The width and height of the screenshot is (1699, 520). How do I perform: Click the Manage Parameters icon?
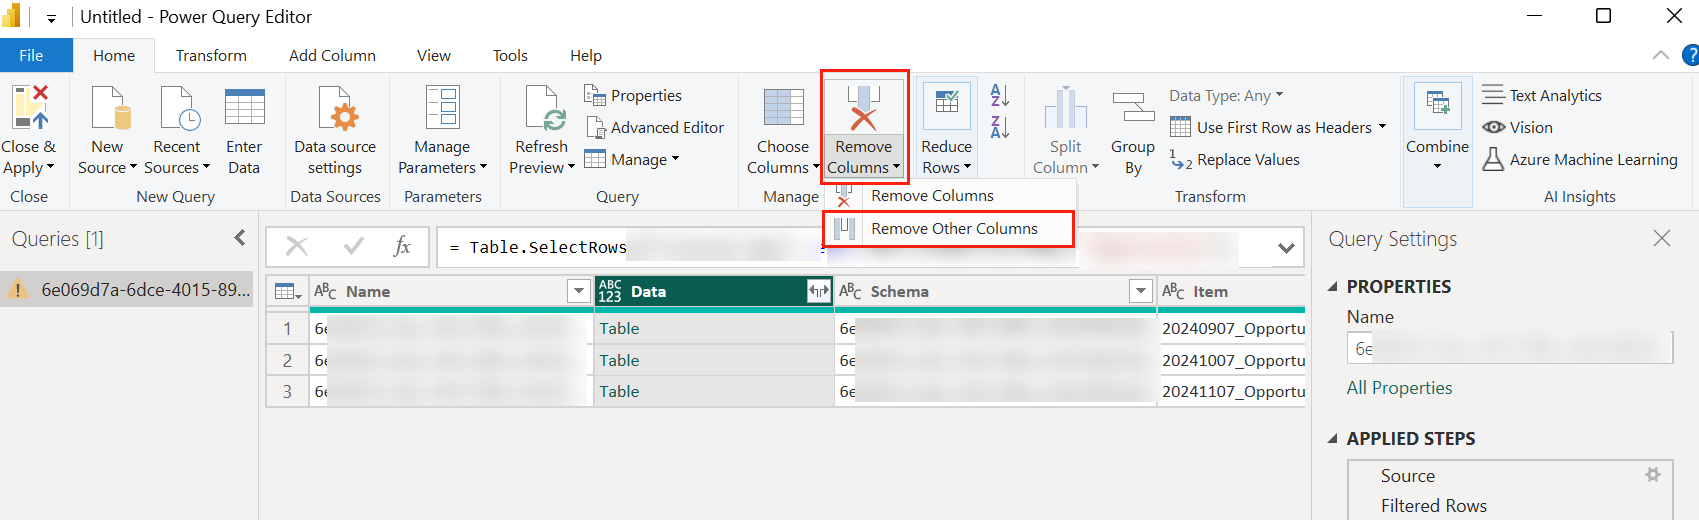tap(442, 107)
